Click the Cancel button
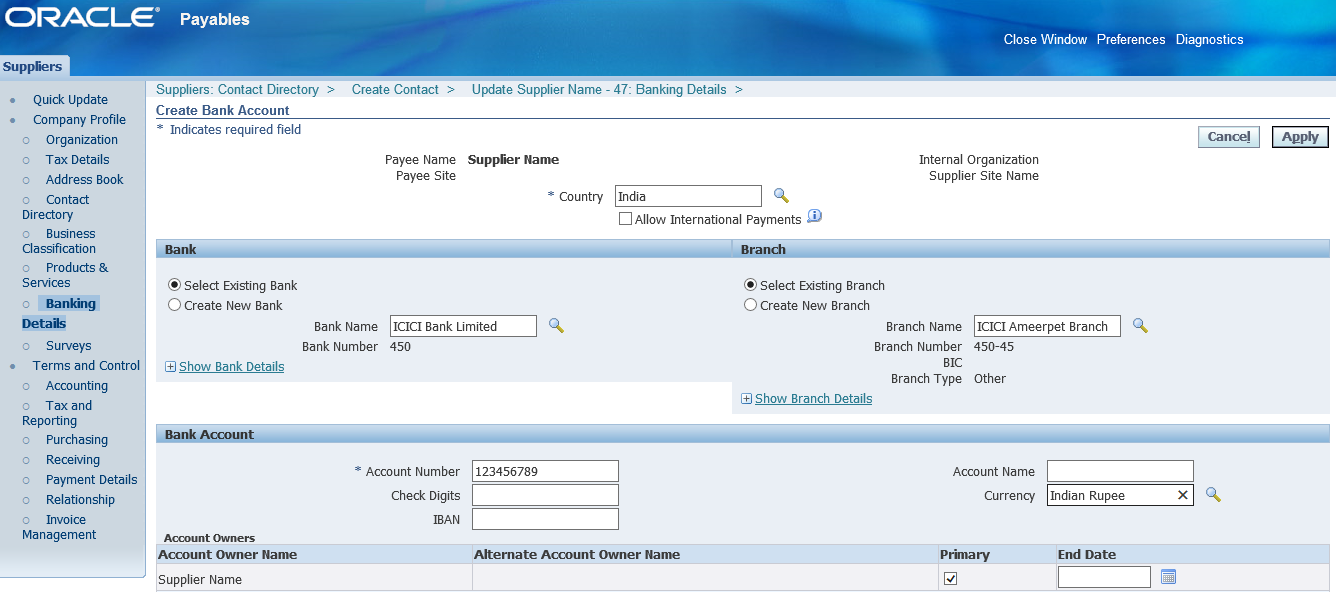The image size is (1336, 592). point(1228,137)
